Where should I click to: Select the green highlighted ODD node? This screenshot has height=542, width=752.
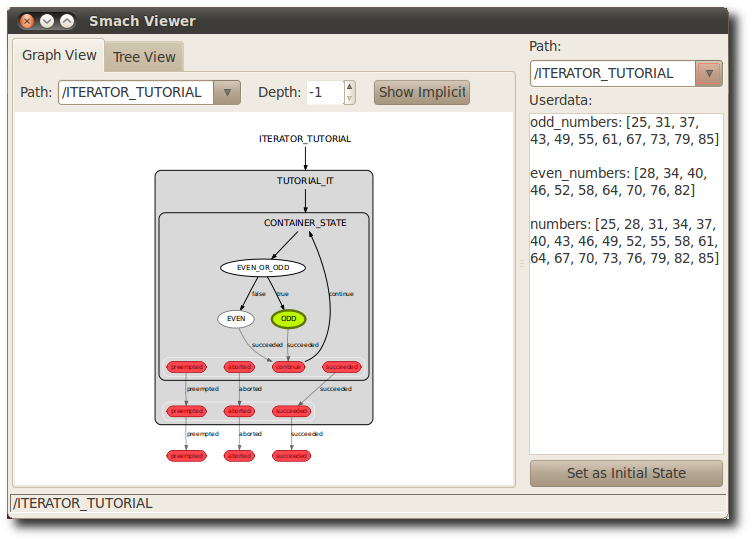point(288,319)
